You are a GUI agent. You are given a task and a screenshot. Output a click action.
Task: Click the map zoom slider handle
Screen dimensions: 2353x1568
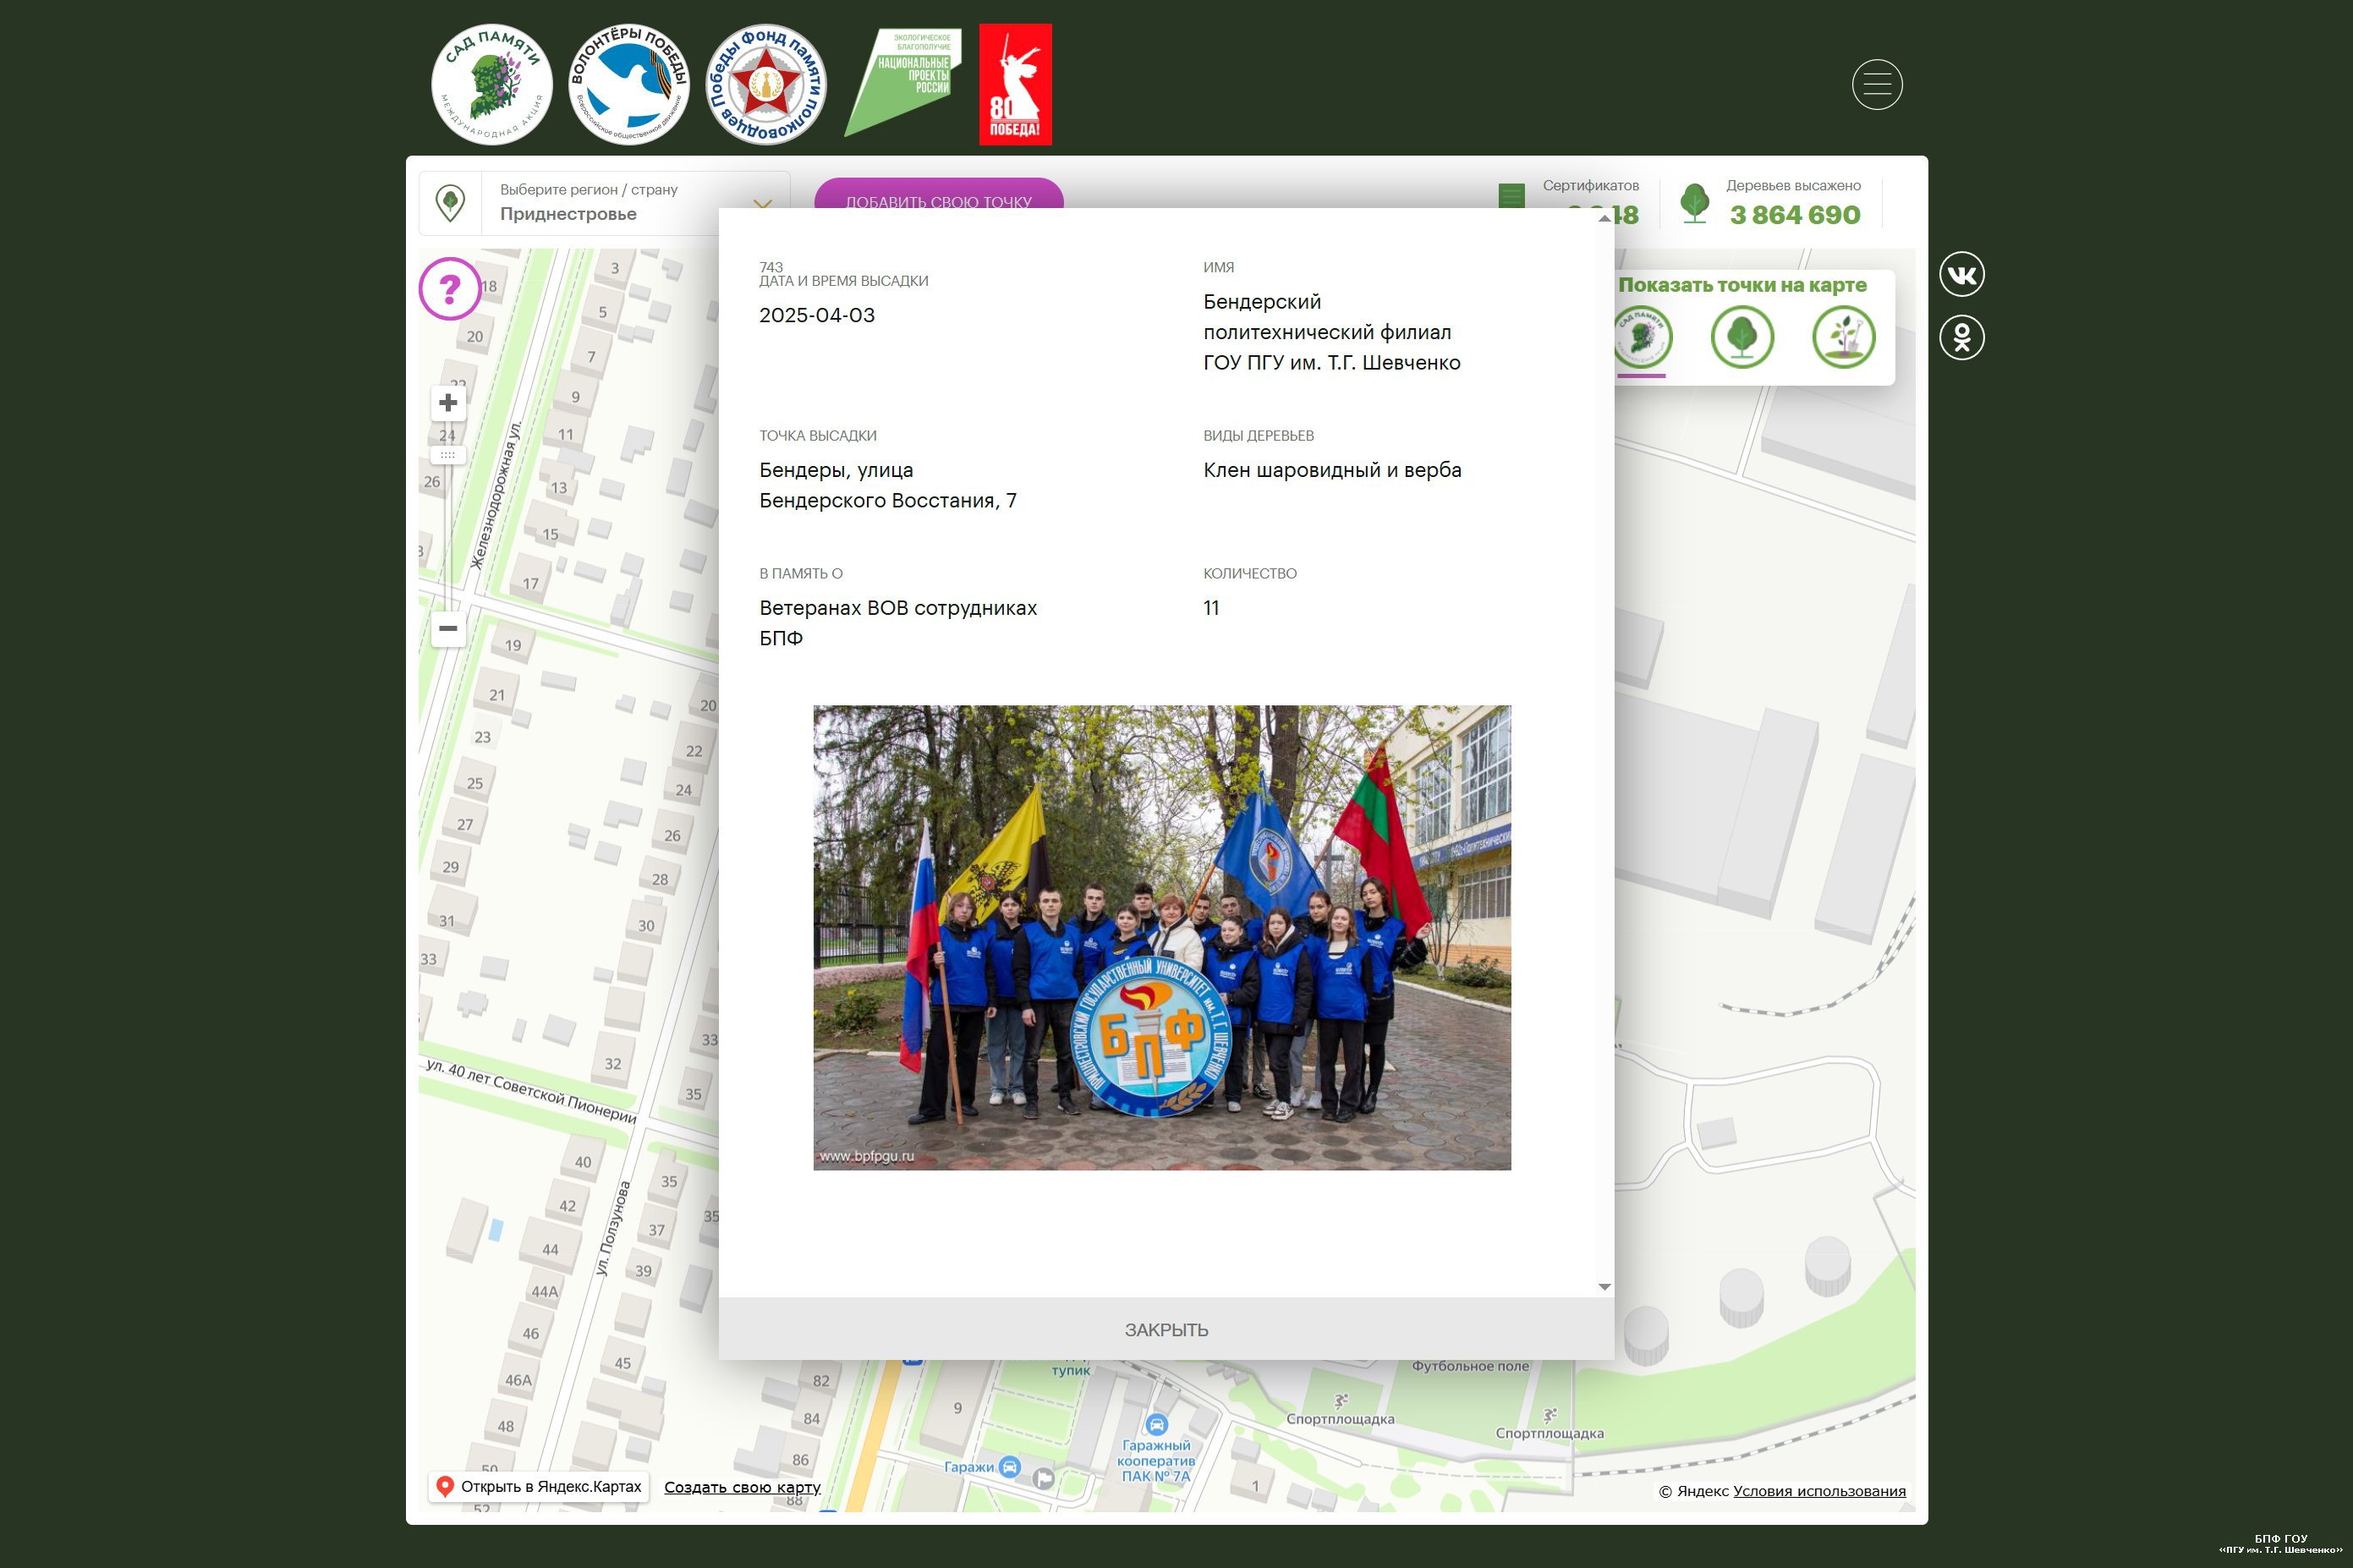(x=448, y=455)
